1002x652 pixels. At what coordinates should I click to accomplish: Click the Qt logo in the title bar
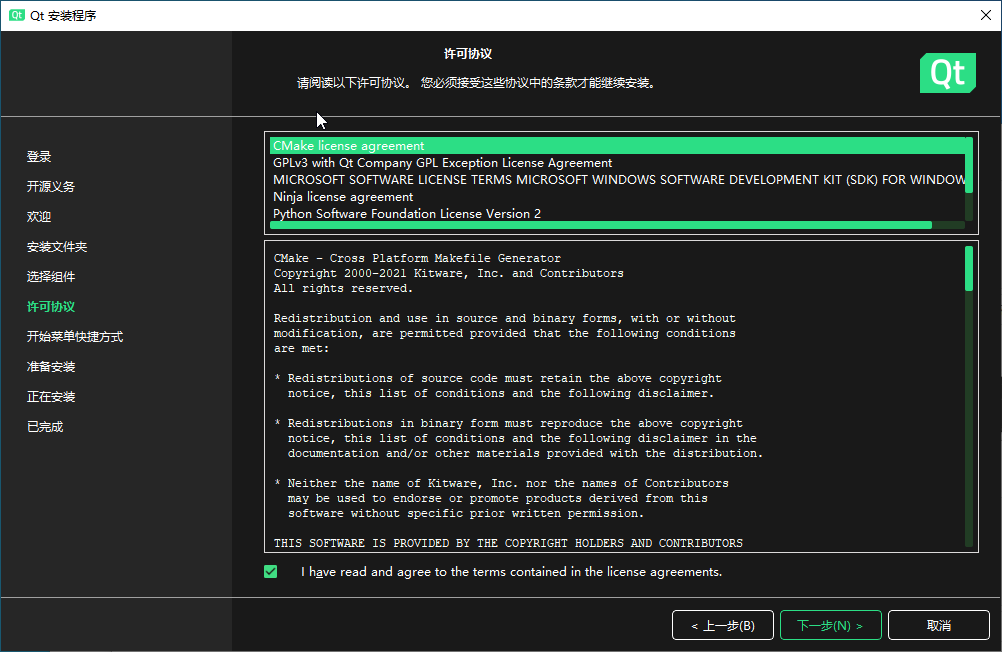pyautogui.click(x=17, y=15)
